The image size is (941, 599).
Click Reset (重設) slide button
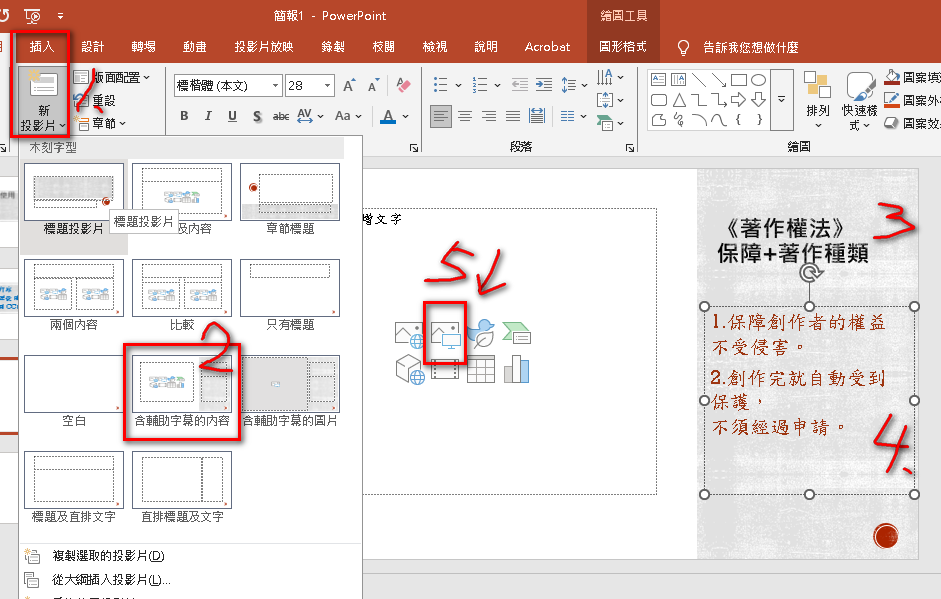95,100
